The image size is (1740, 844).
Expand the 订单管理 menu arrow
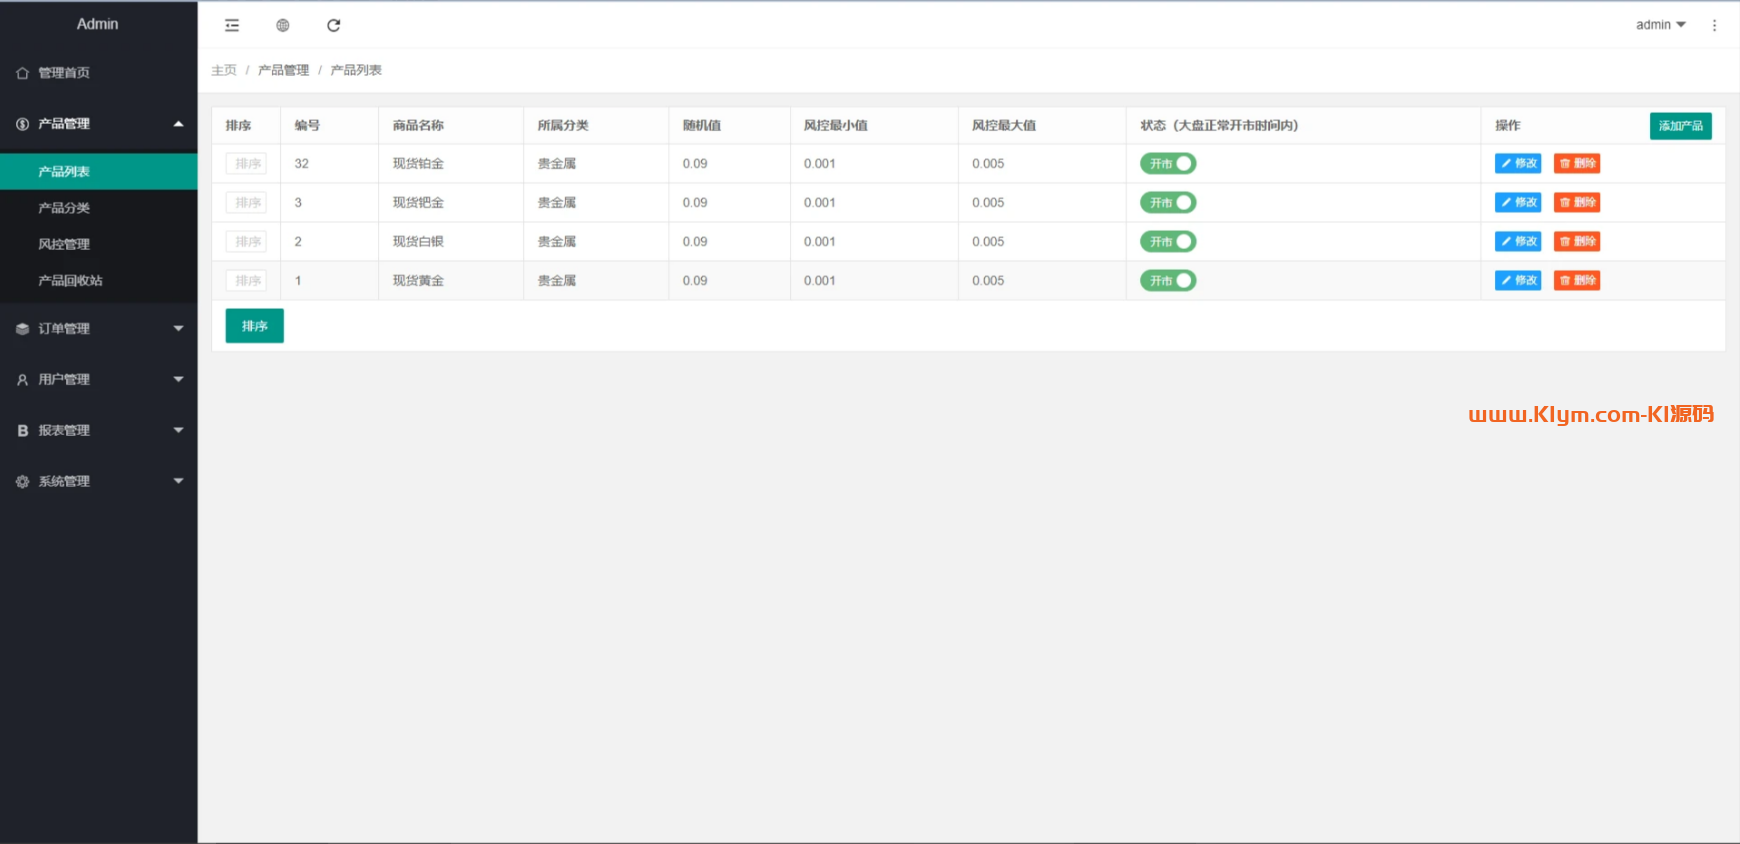(x=178, y=329)
